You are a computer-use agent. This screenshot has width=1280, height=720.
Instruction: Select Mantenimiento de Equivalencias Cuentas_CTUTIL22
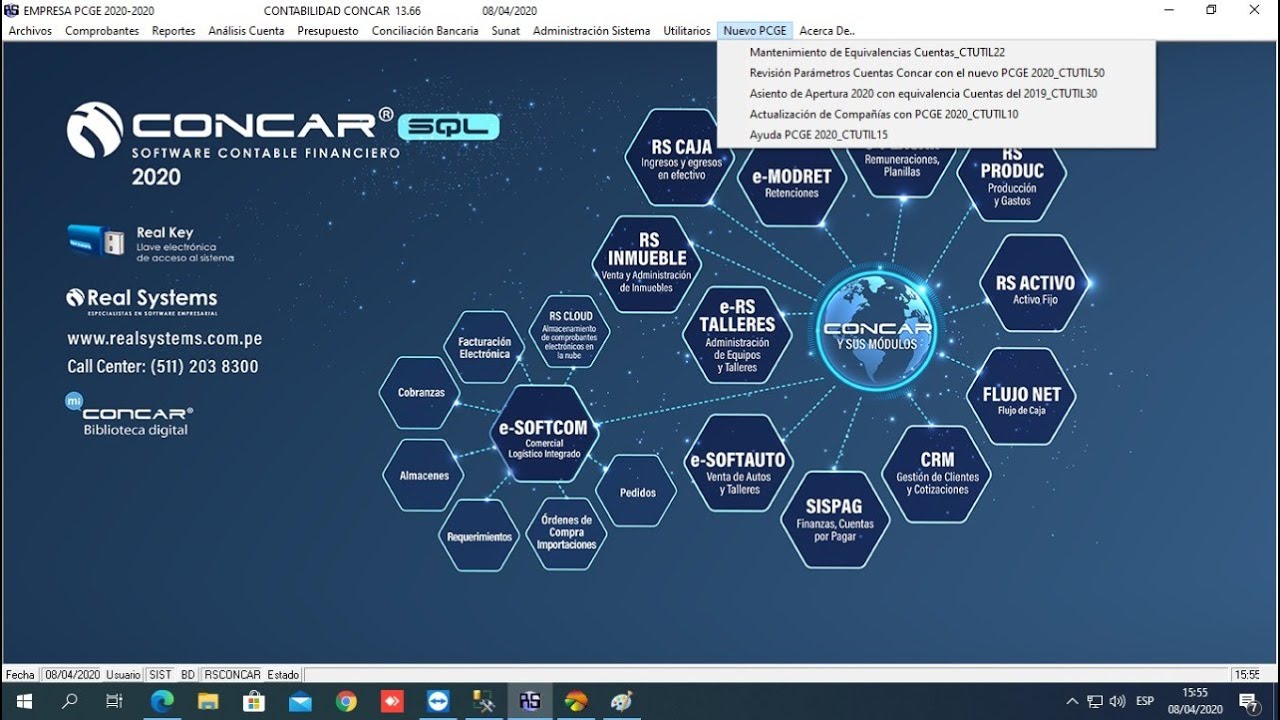[936, 52]
